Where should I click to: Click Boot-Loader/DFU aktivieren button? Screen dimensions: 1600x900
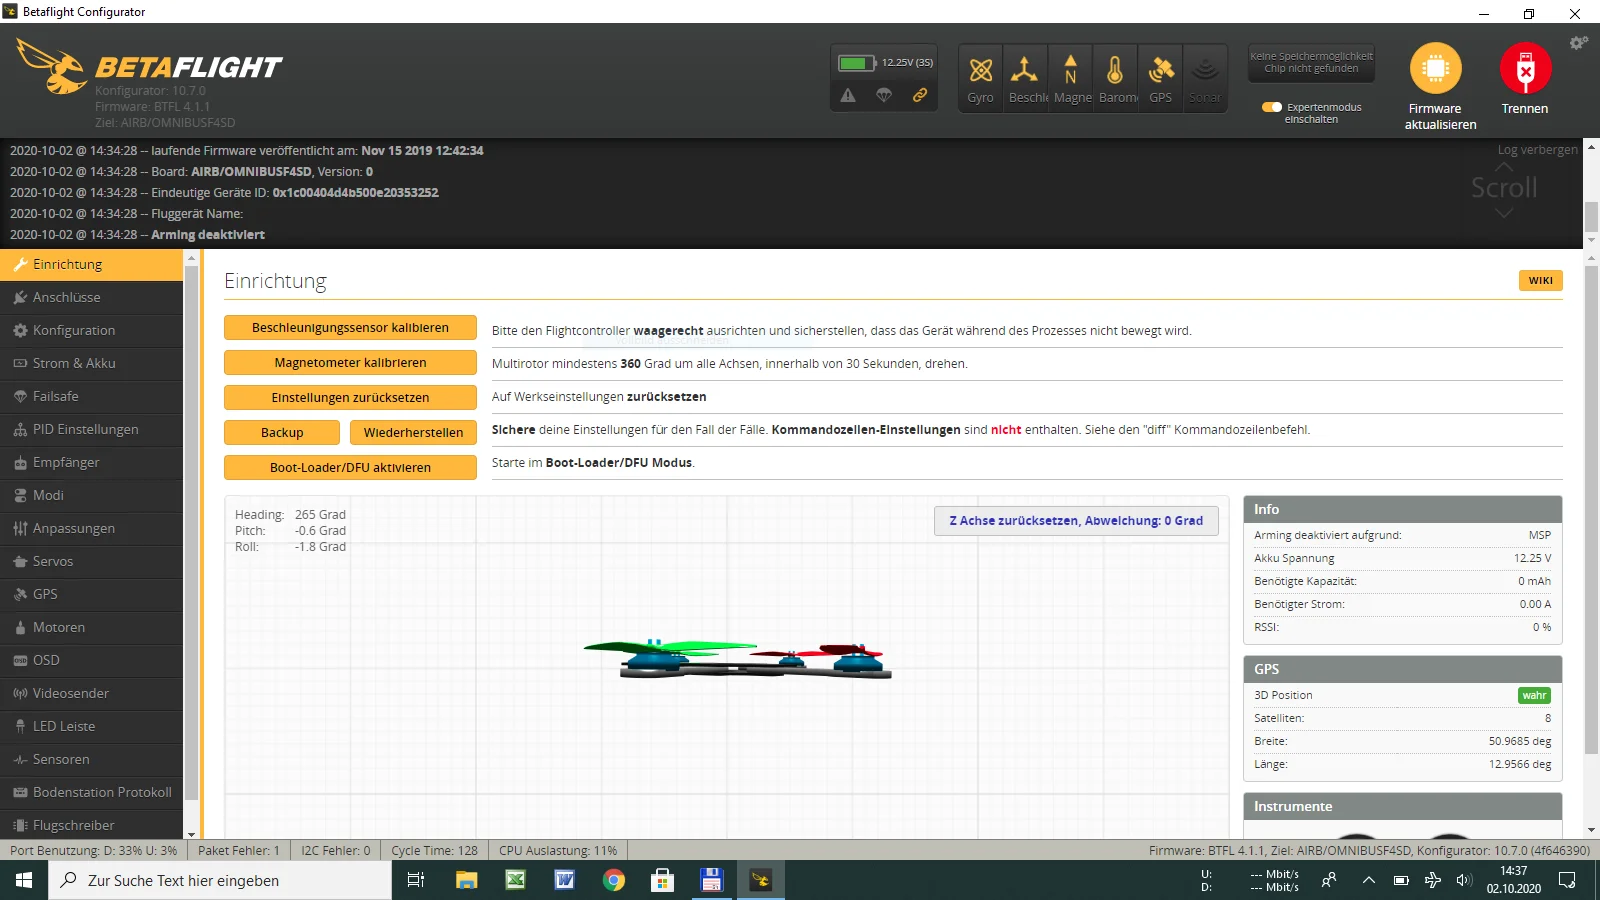[x=350, y=468]
